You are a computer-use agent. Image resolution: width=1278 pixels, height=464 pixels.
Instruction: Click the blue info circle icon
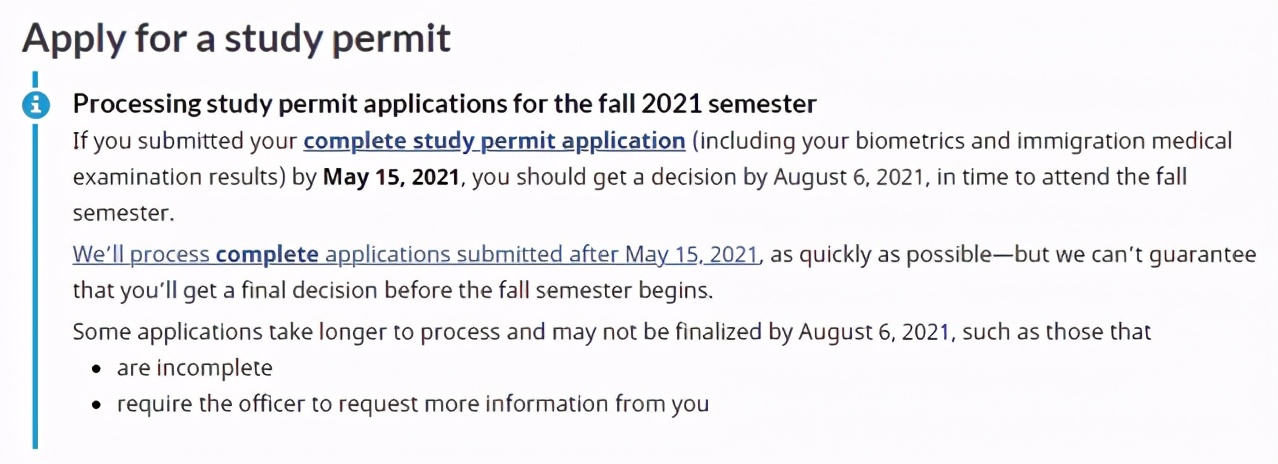pos(35,104)
